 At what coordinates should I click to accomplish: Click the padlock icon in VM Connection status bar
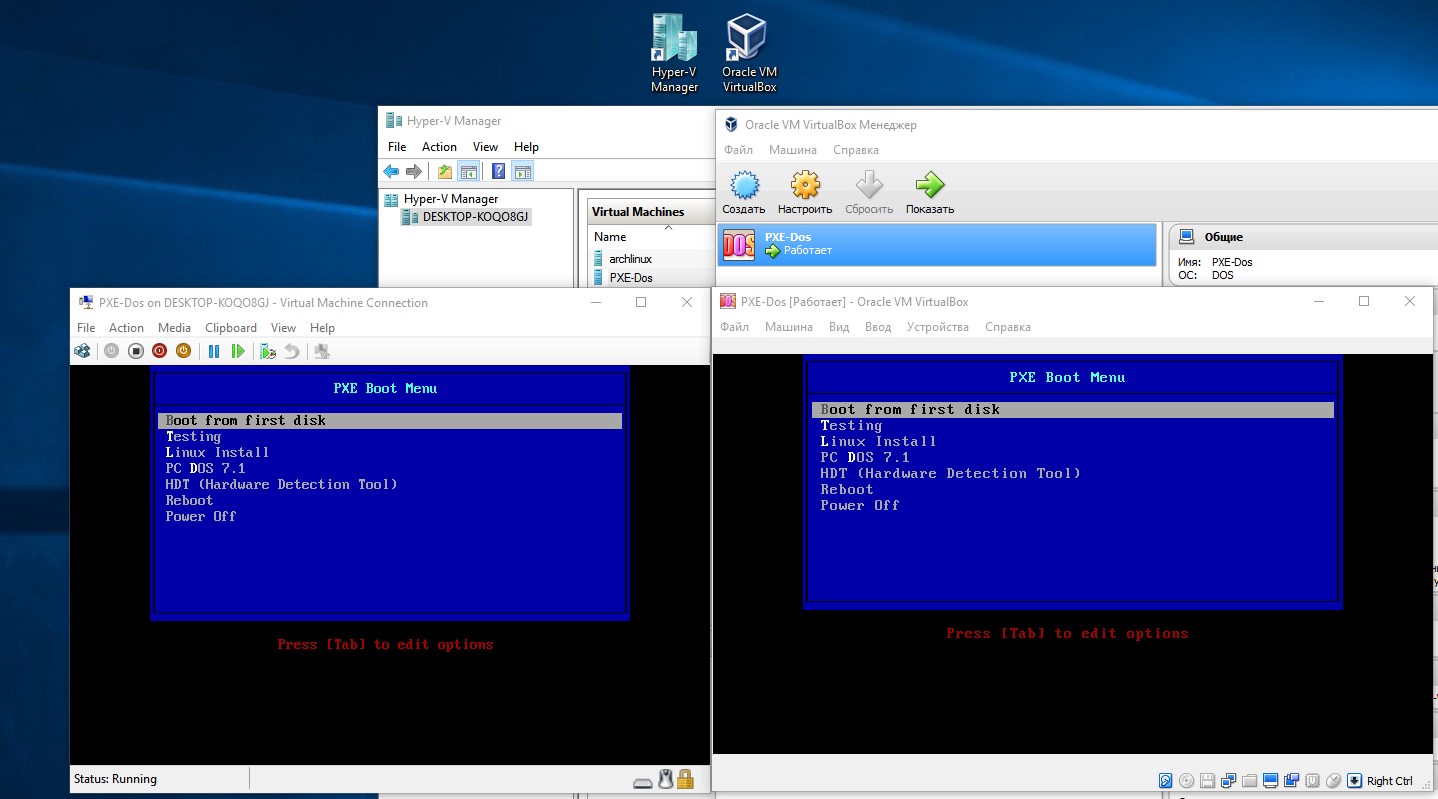pos(685,779)
